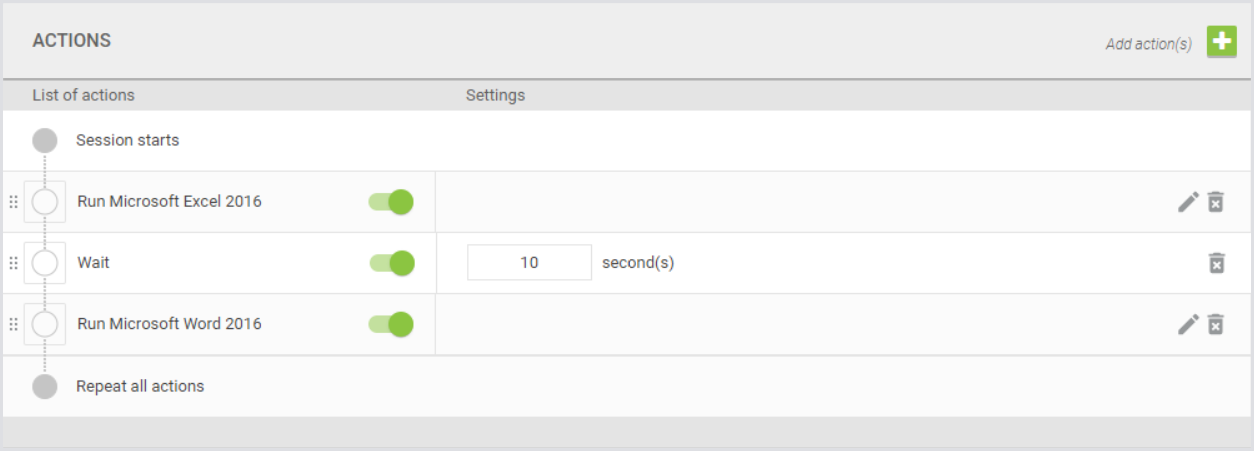
Task: Click the Wait seconds input field
Action: [529, 263]
